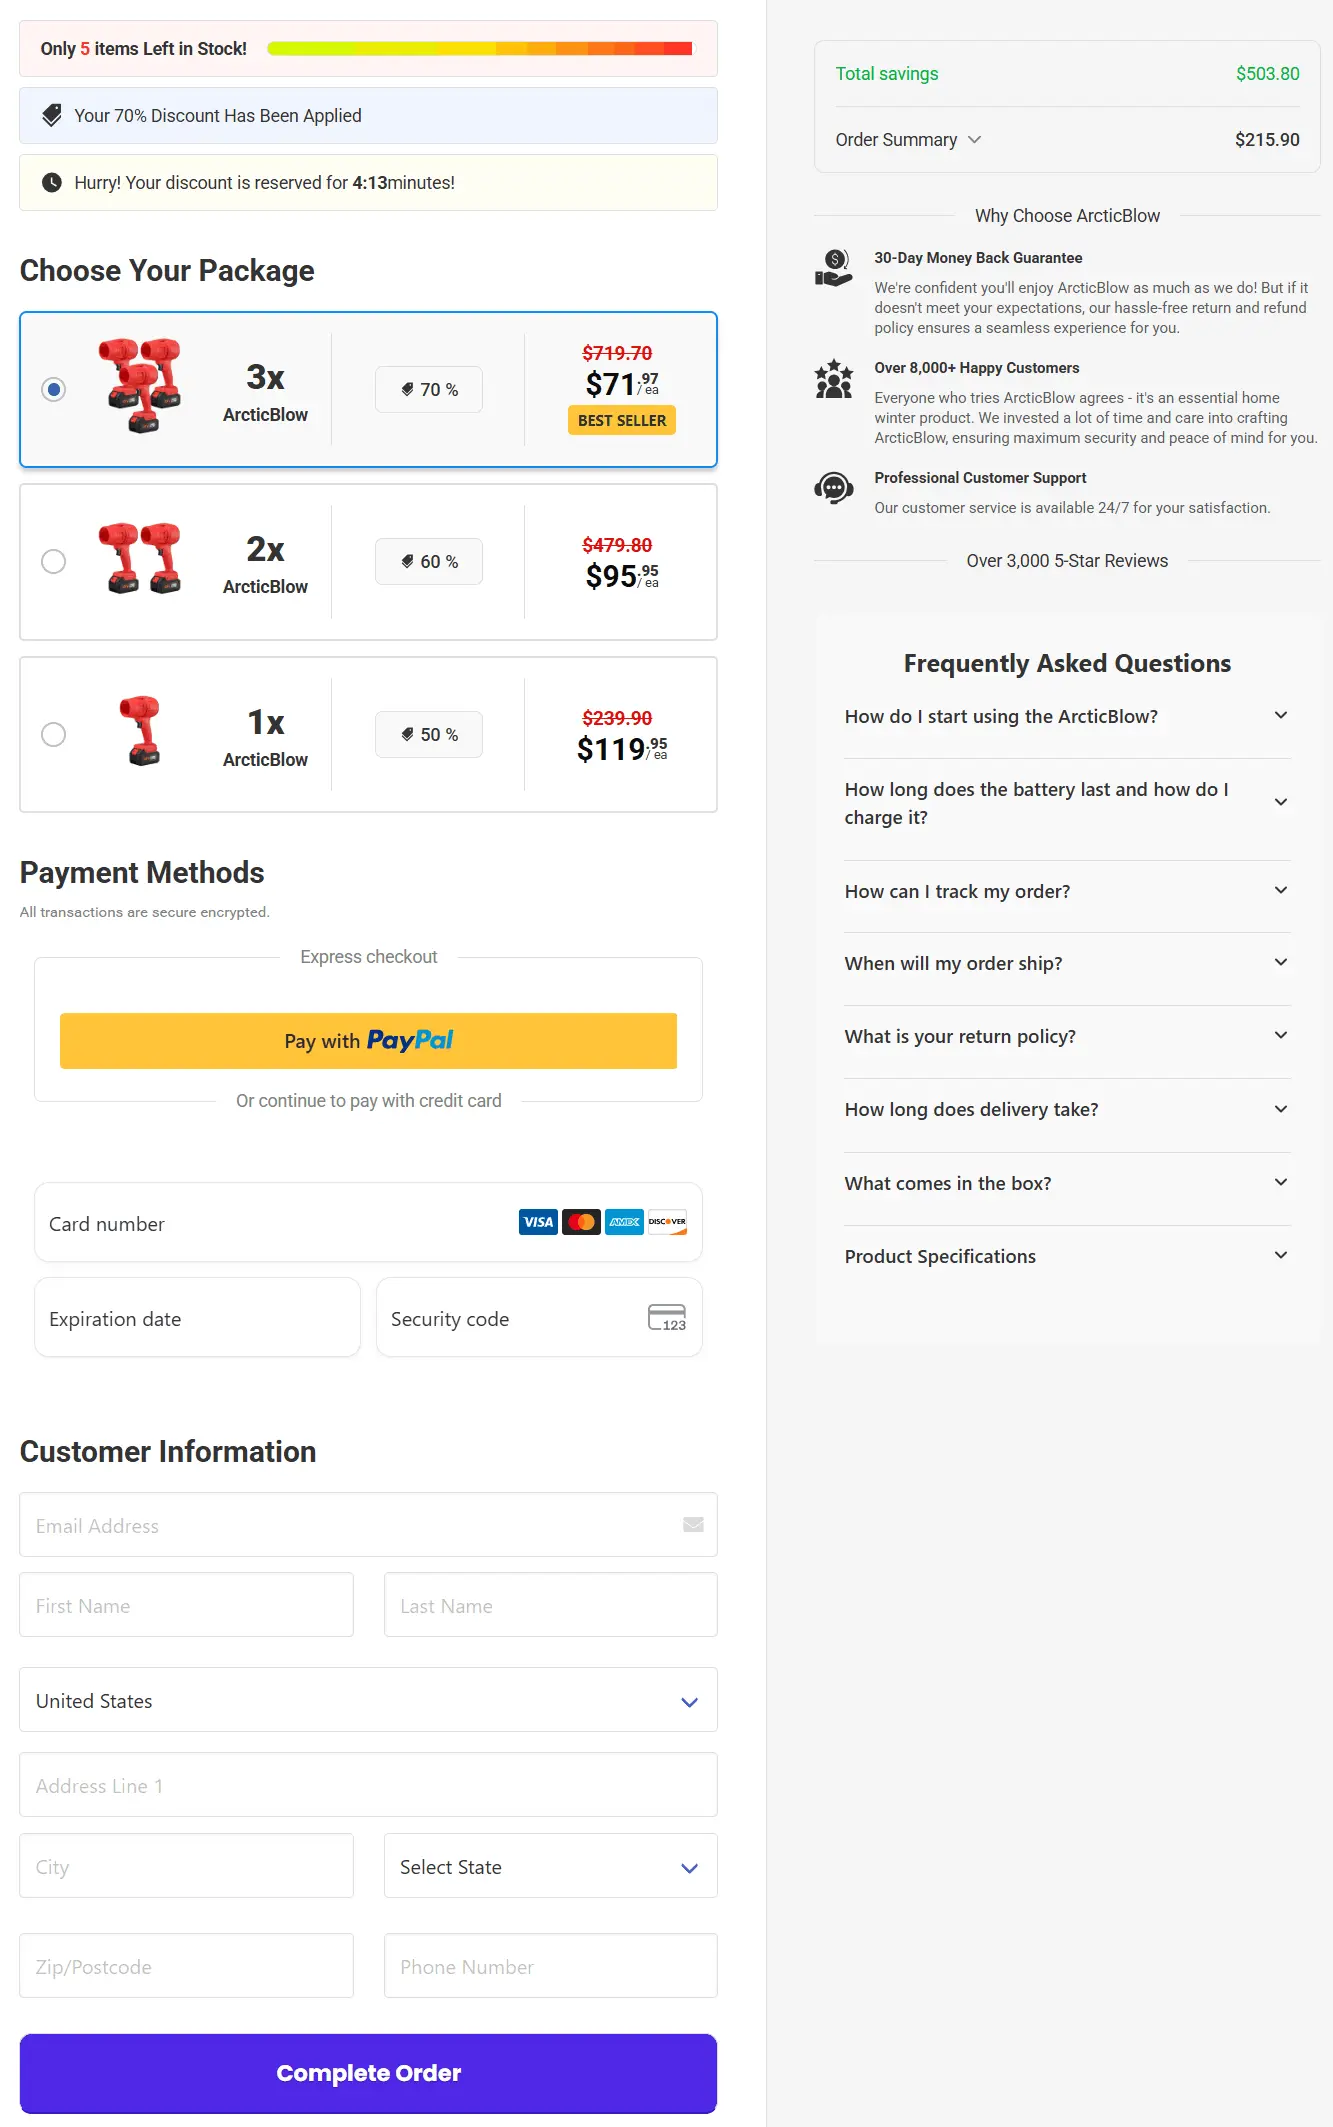
Task: Click the clock icon in the discount timer banner
Action: pos(51,182)
